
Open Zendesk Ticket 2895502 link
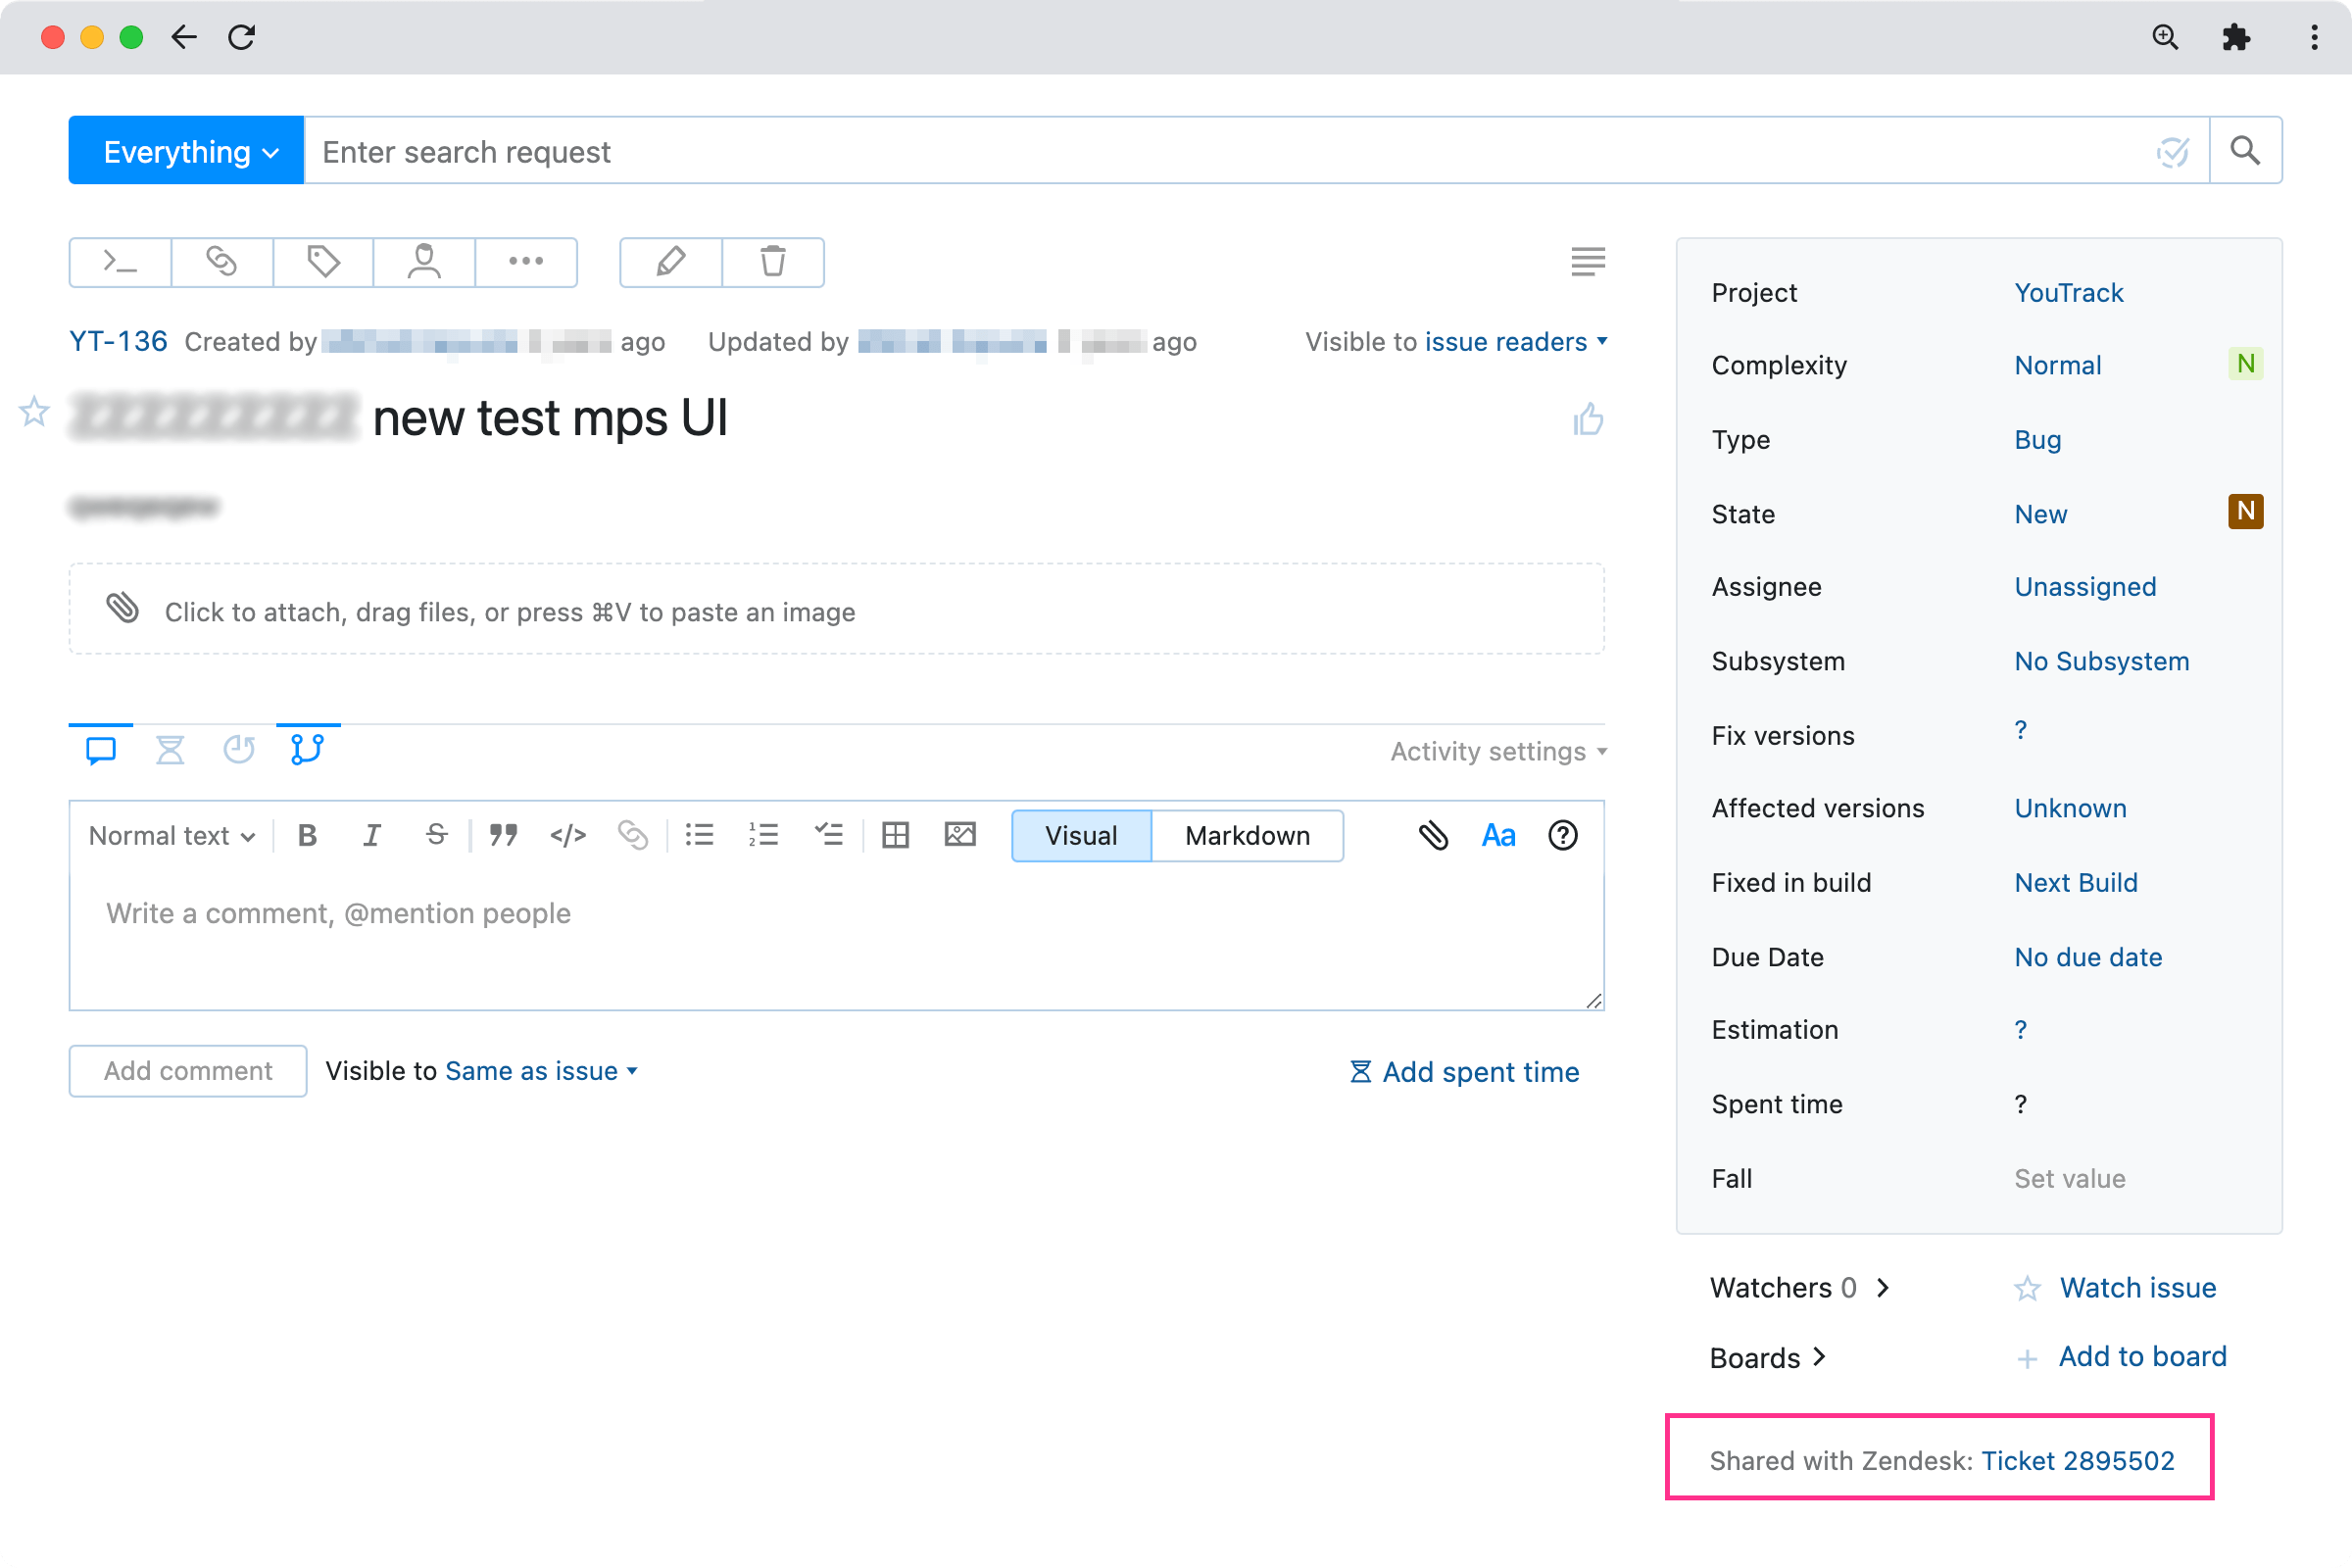(x=2077, y=1460)
